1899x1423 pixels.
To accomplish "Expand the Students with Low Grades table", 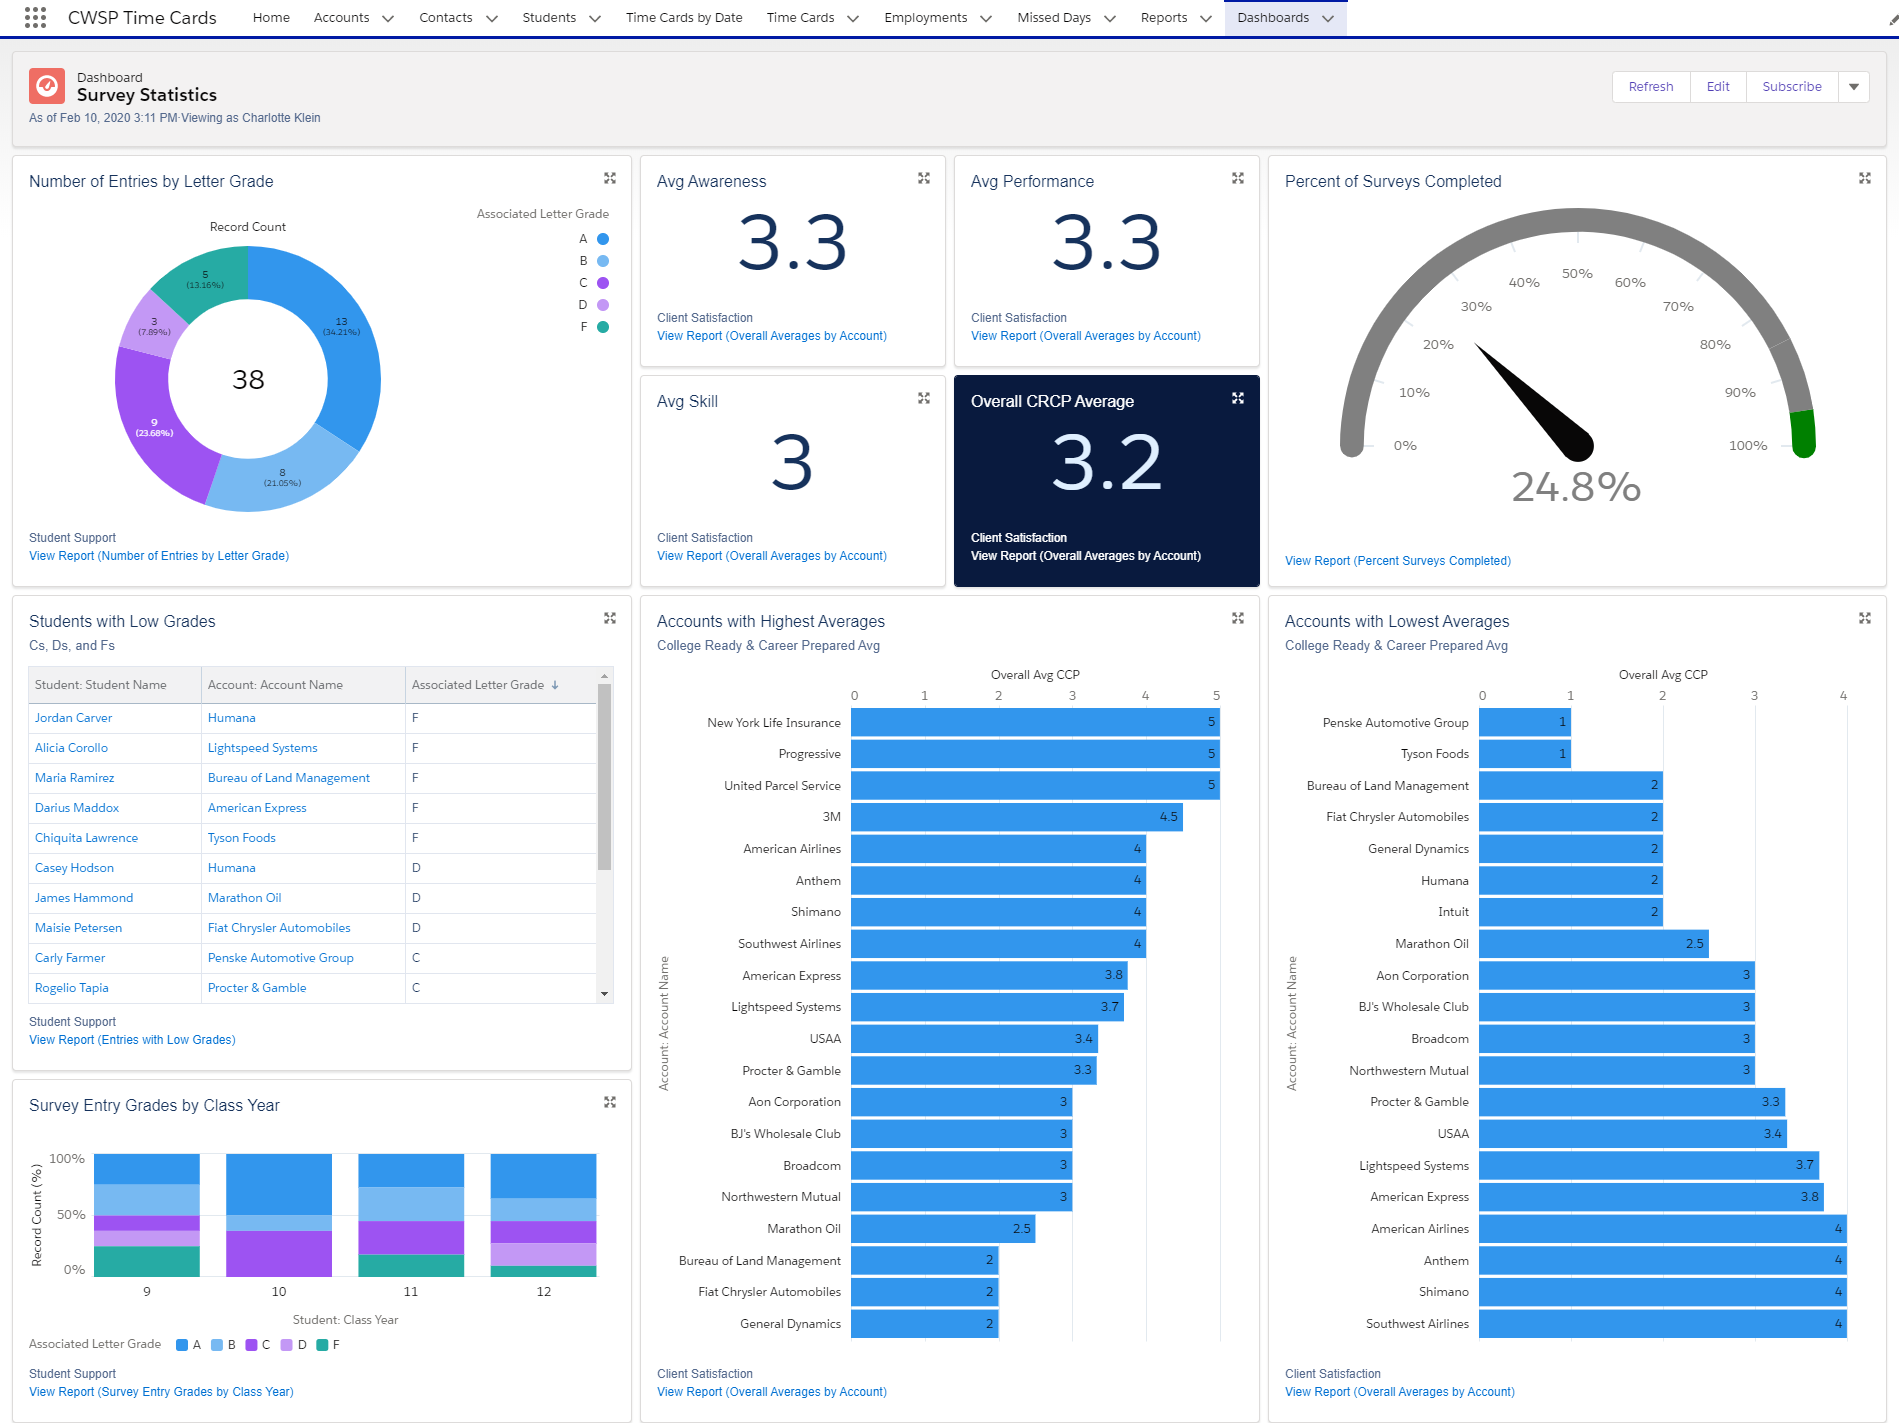I will click(x=610, y=618).
